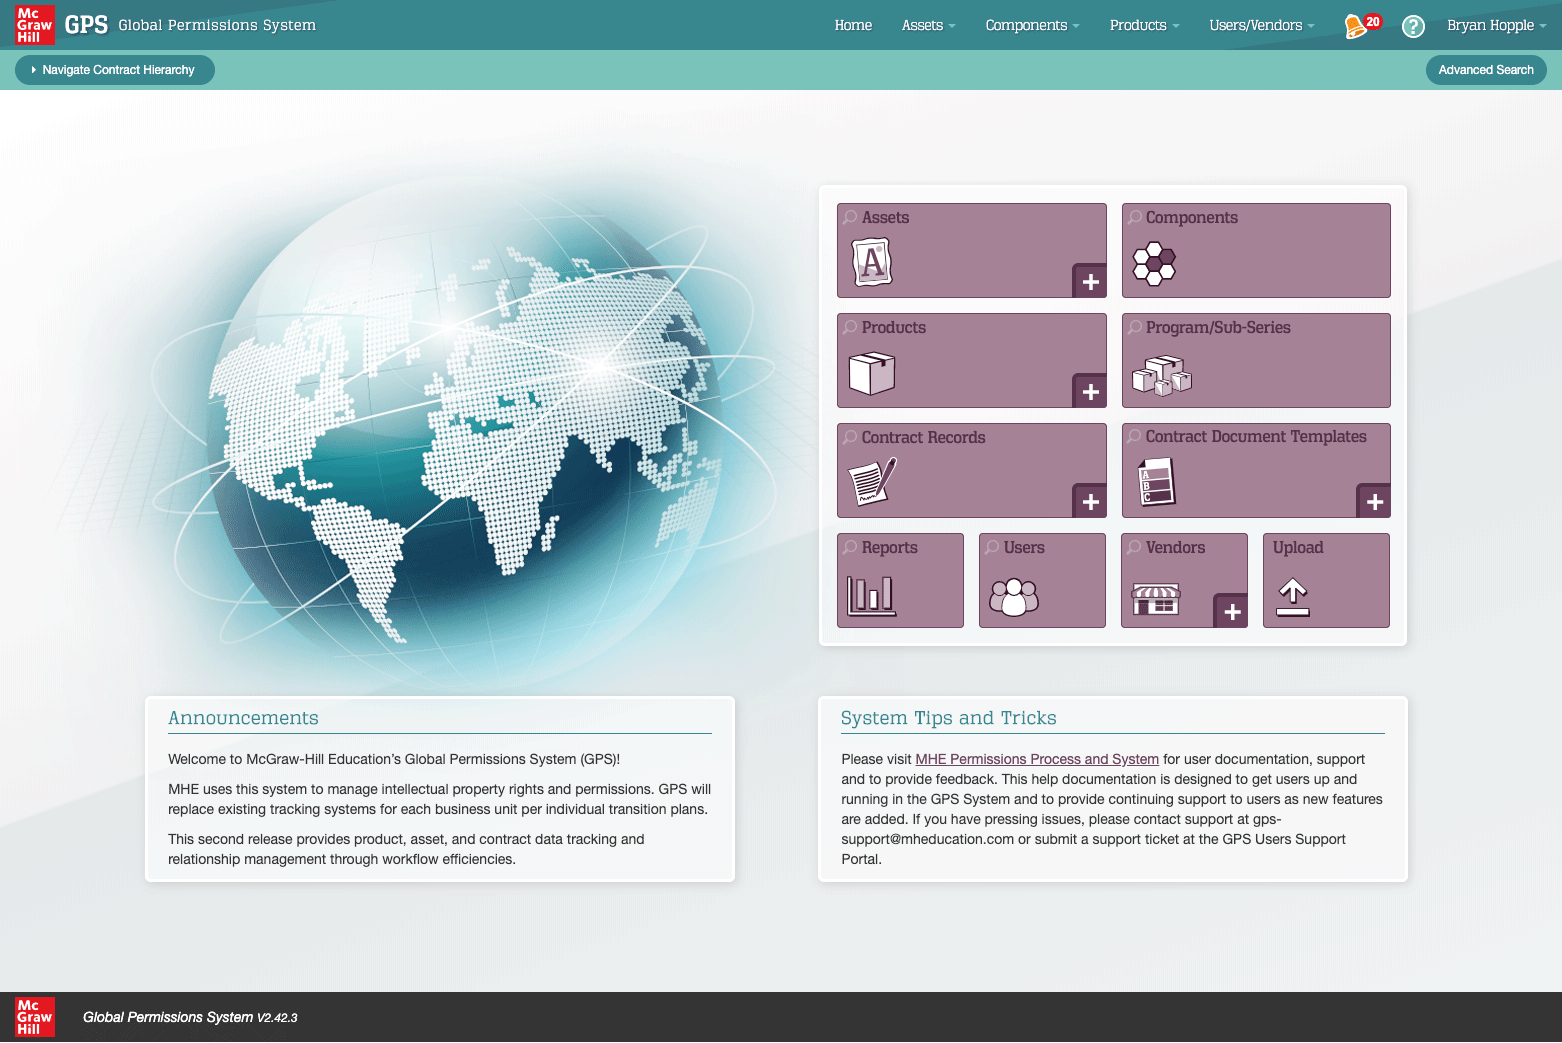Open the help question mark icon
The width and height of the screenshot is (1562, 1043).
1412,26
